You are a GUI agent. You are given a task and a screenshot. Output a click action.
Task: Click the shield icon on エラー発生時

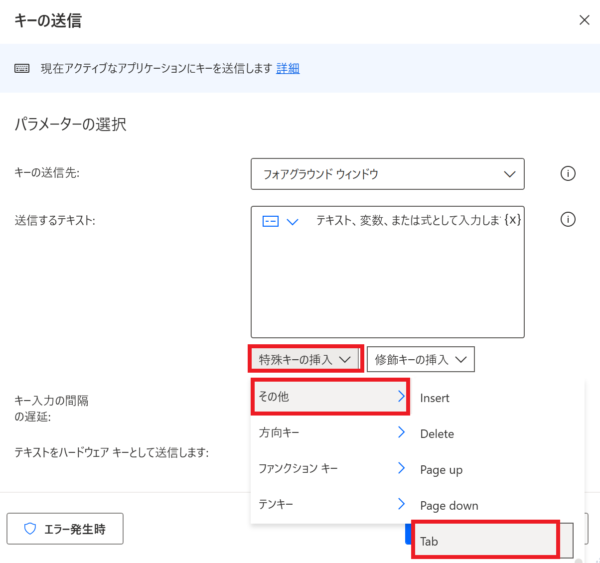click(x=30, y=529)
